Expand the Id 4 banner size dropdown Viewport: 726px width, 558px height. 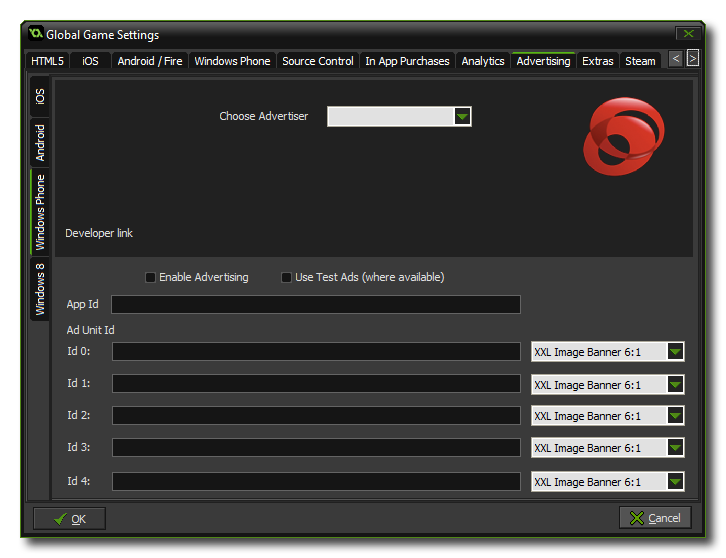[x=675, y=482]
